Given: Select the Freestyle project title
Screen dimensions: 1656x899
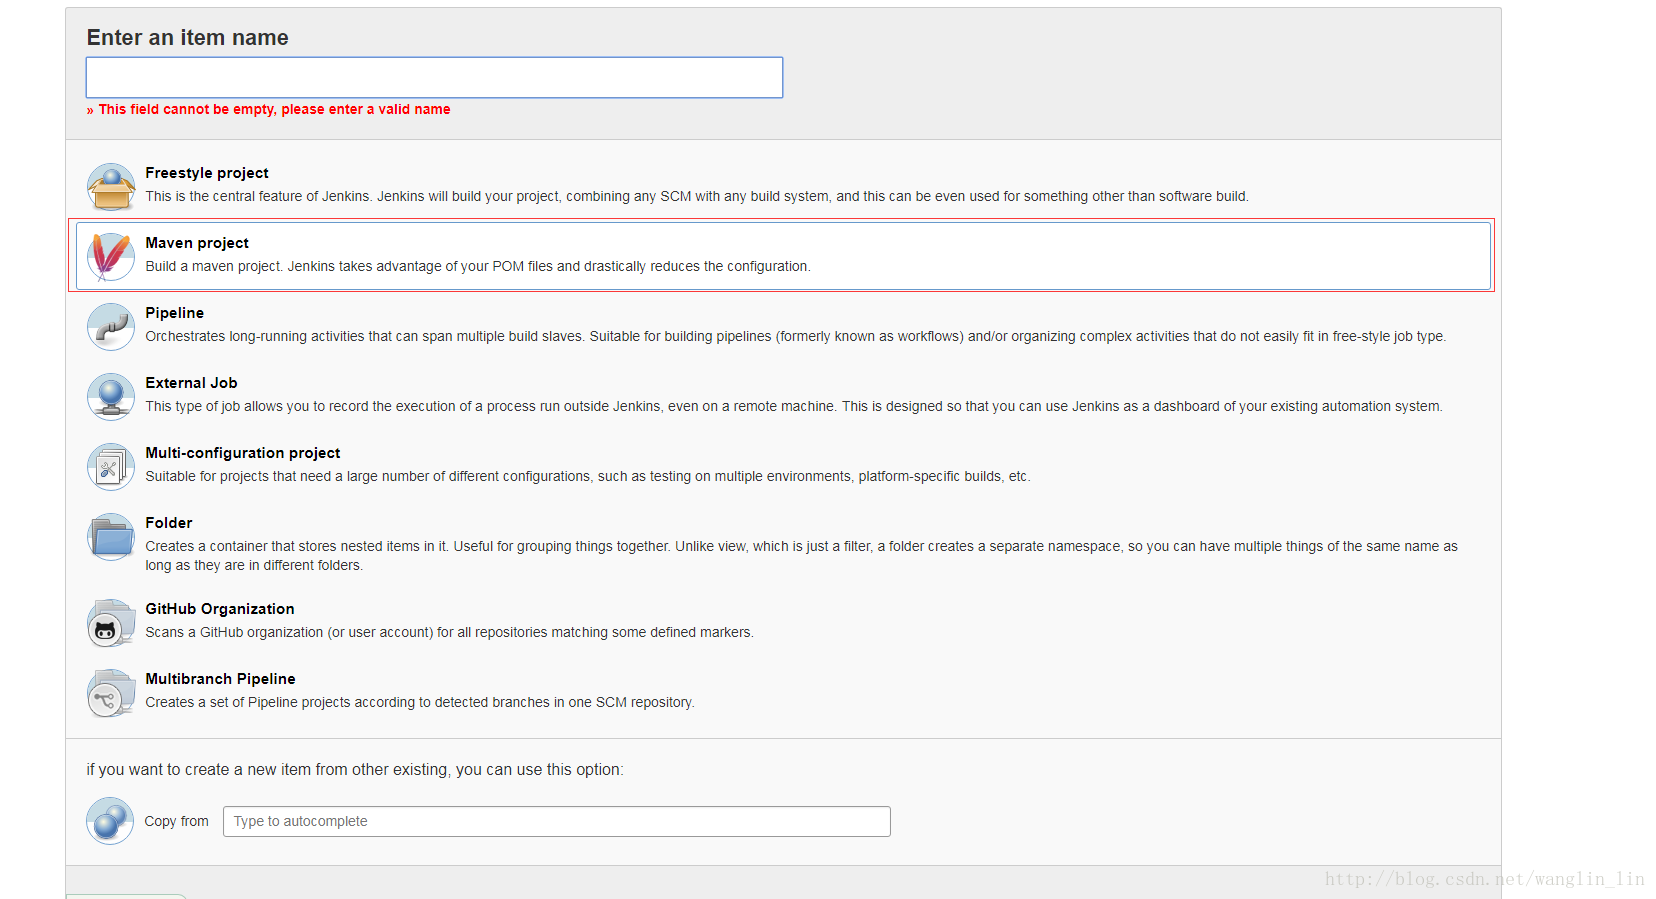Looking at the screenshot, I should (x=207, y=173).
